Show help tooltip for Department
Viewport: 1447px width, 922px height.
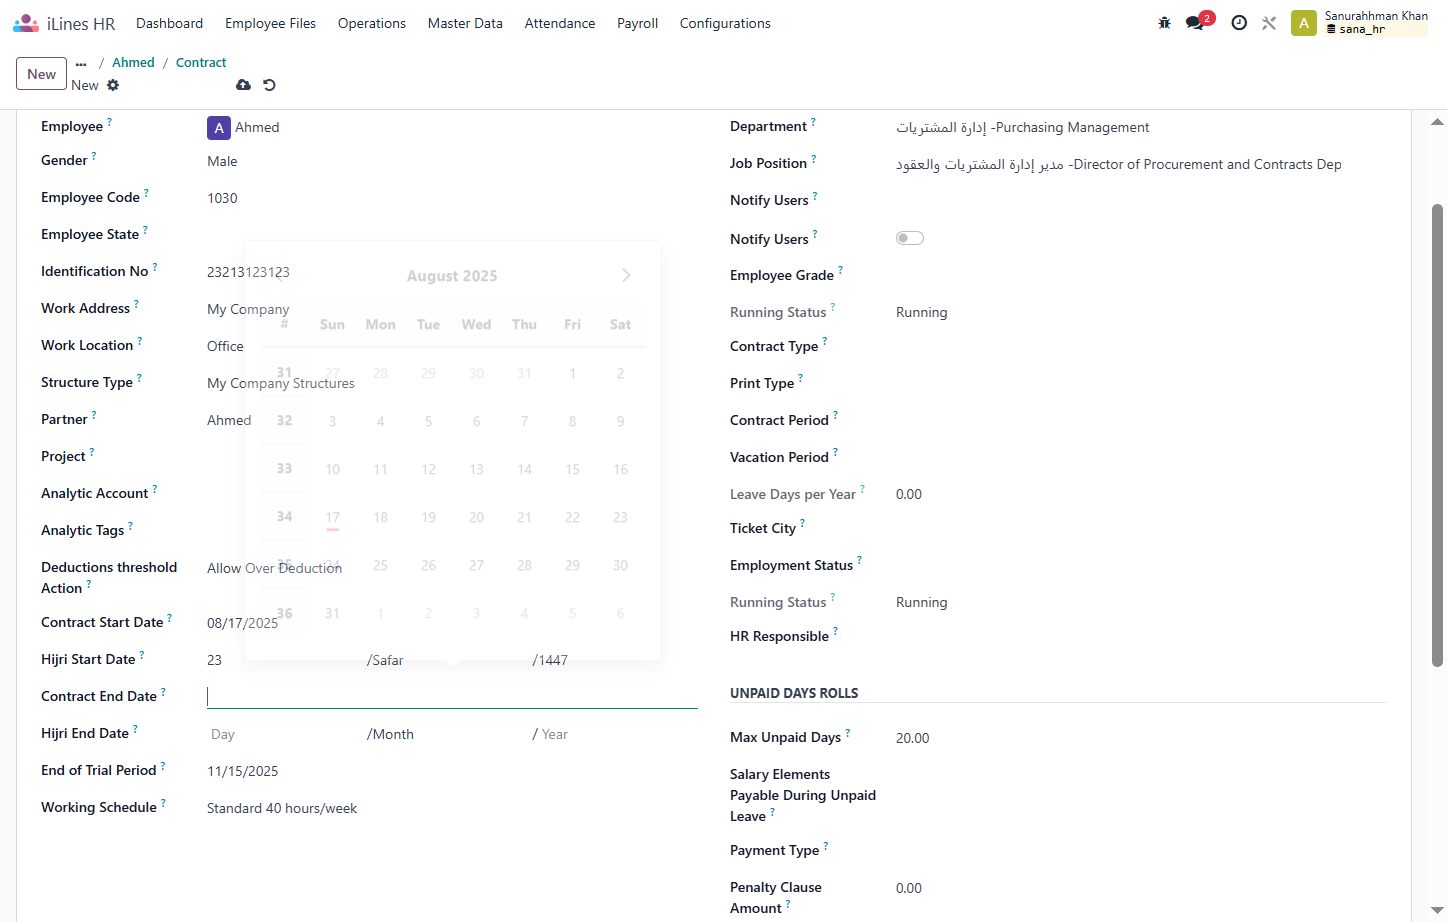(x=813, y=121)
